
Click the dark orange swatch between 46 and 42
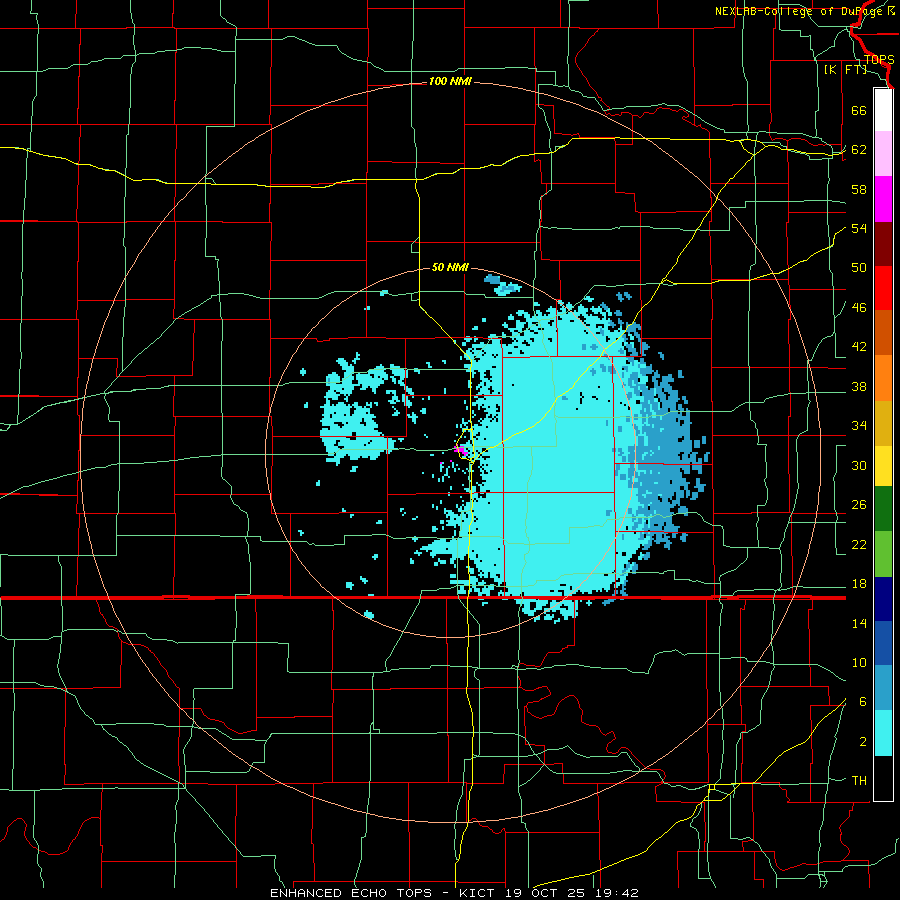(x=883, y=333)
